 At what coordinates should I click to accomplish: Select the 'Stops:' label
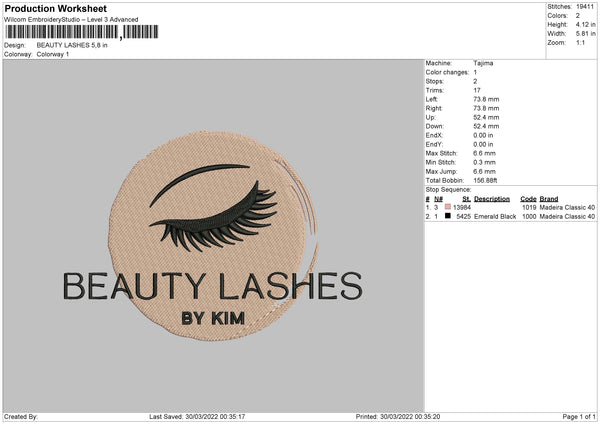(x=435, y=82)
